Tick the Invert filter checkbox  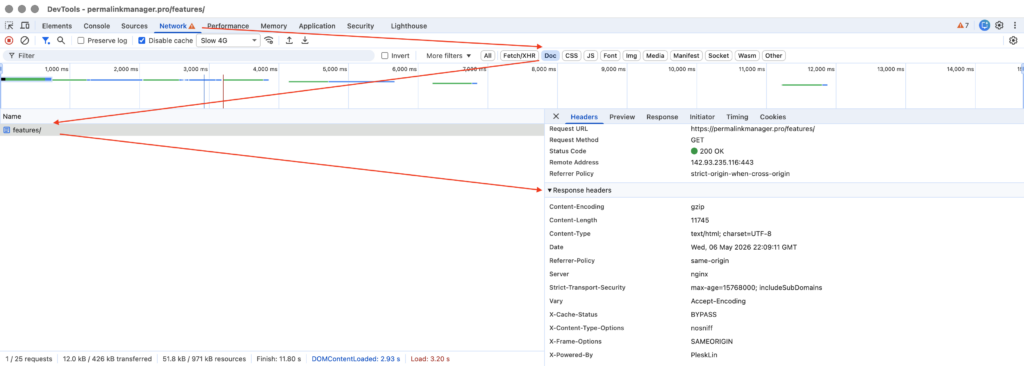pyautogui.click(x=385, y=56)
